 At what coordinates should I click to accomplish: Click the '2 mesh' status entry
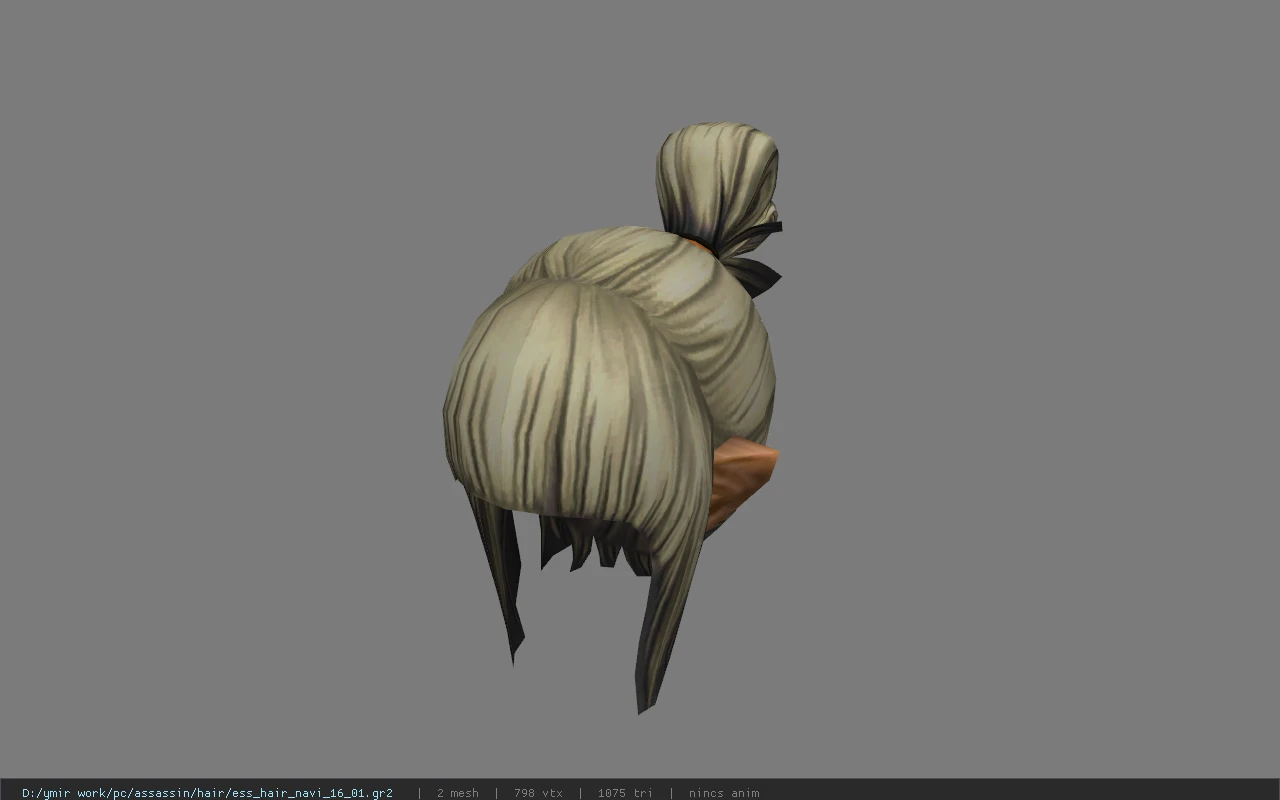pos(457,793)
